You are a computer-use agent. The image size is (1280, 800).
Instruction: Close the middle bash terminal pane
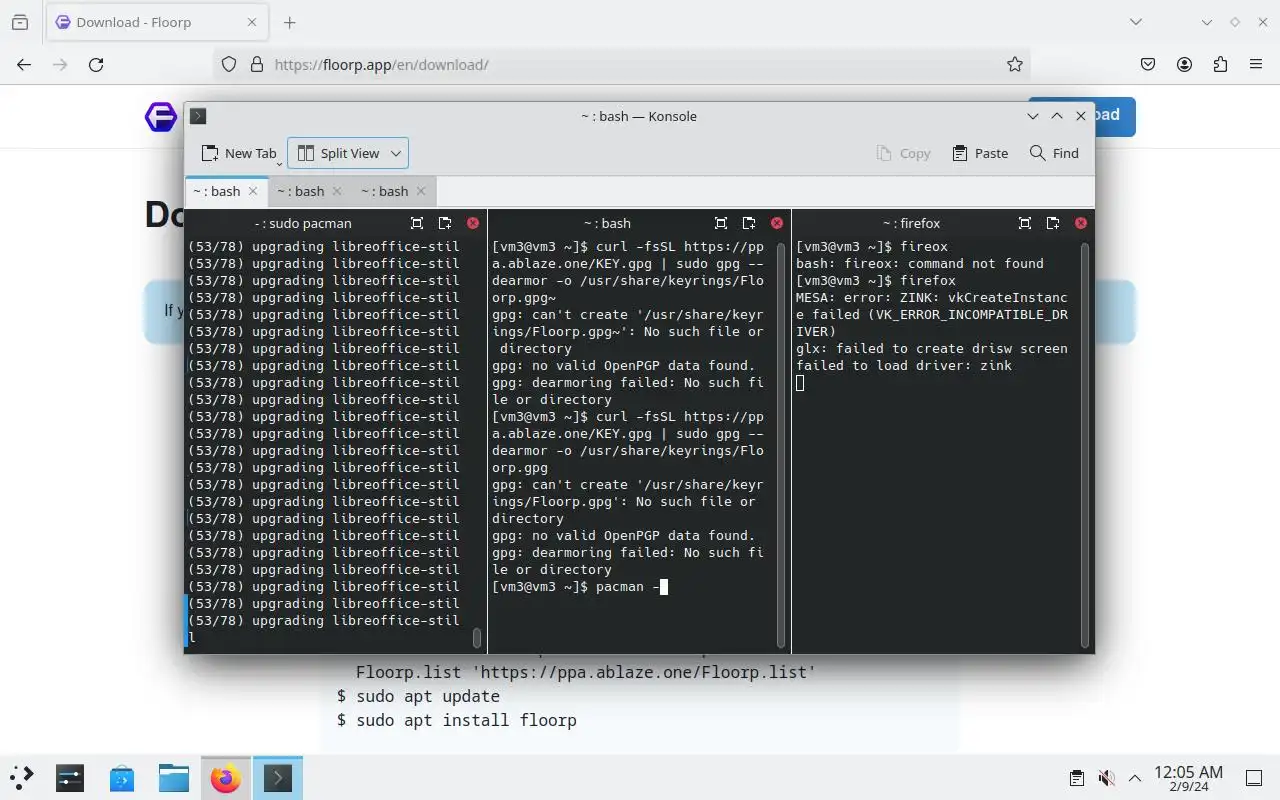(x=777, y=223)
